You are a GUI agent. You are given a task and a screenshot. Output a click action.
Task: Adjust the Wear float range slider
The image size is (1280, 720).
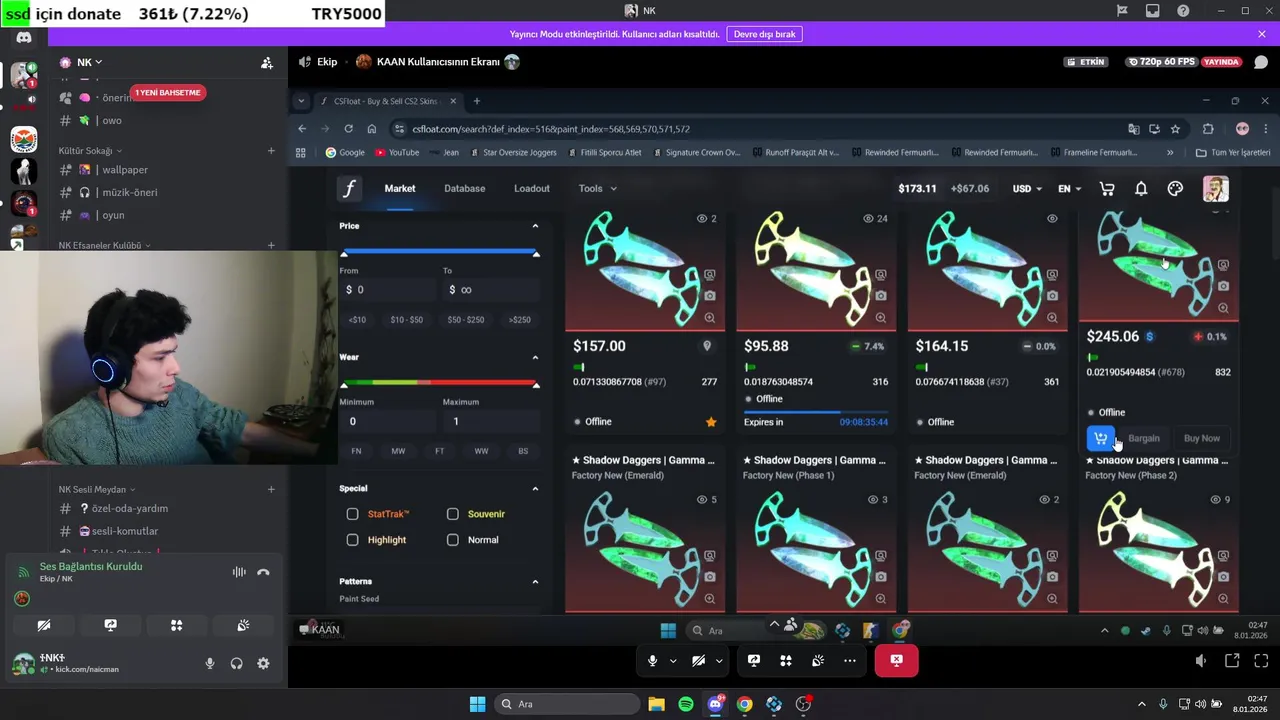tap(440, 383)
